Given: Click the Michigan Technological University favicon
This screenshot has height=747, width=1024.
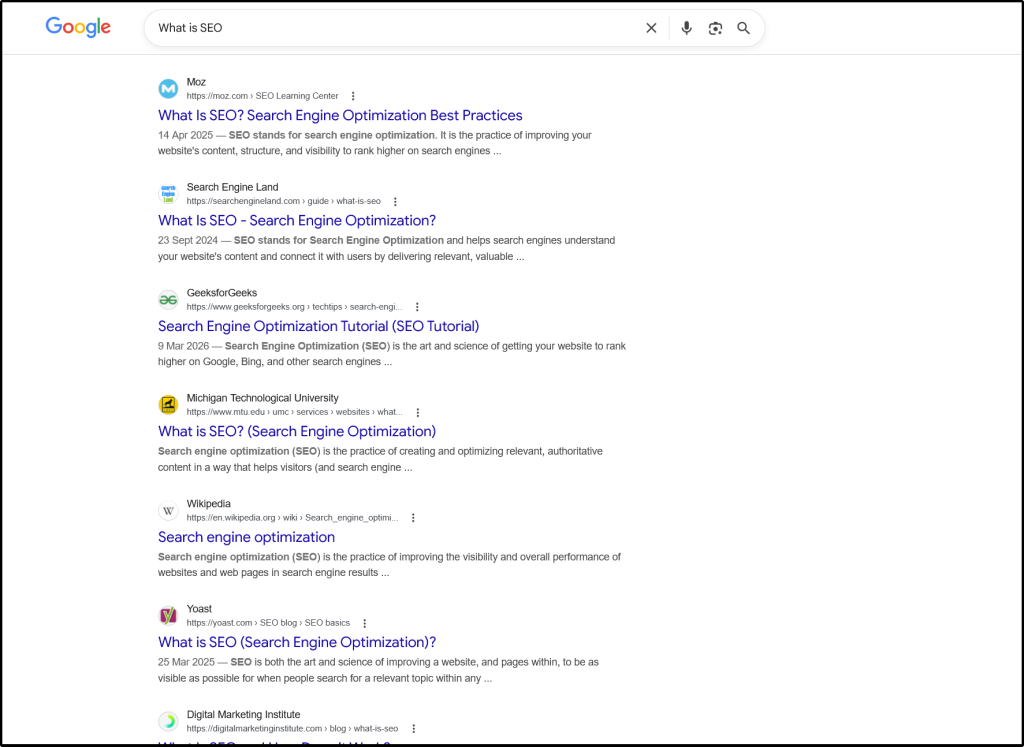Looking at the screenshot, I should tap(168, 405).
